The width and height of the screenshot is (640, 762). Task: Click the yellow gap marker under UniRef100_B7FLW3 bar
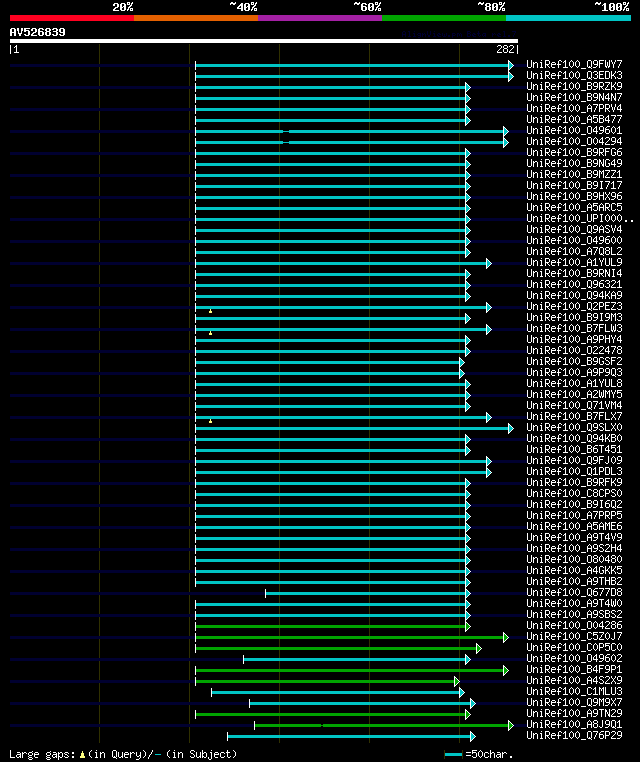(210, 333)
